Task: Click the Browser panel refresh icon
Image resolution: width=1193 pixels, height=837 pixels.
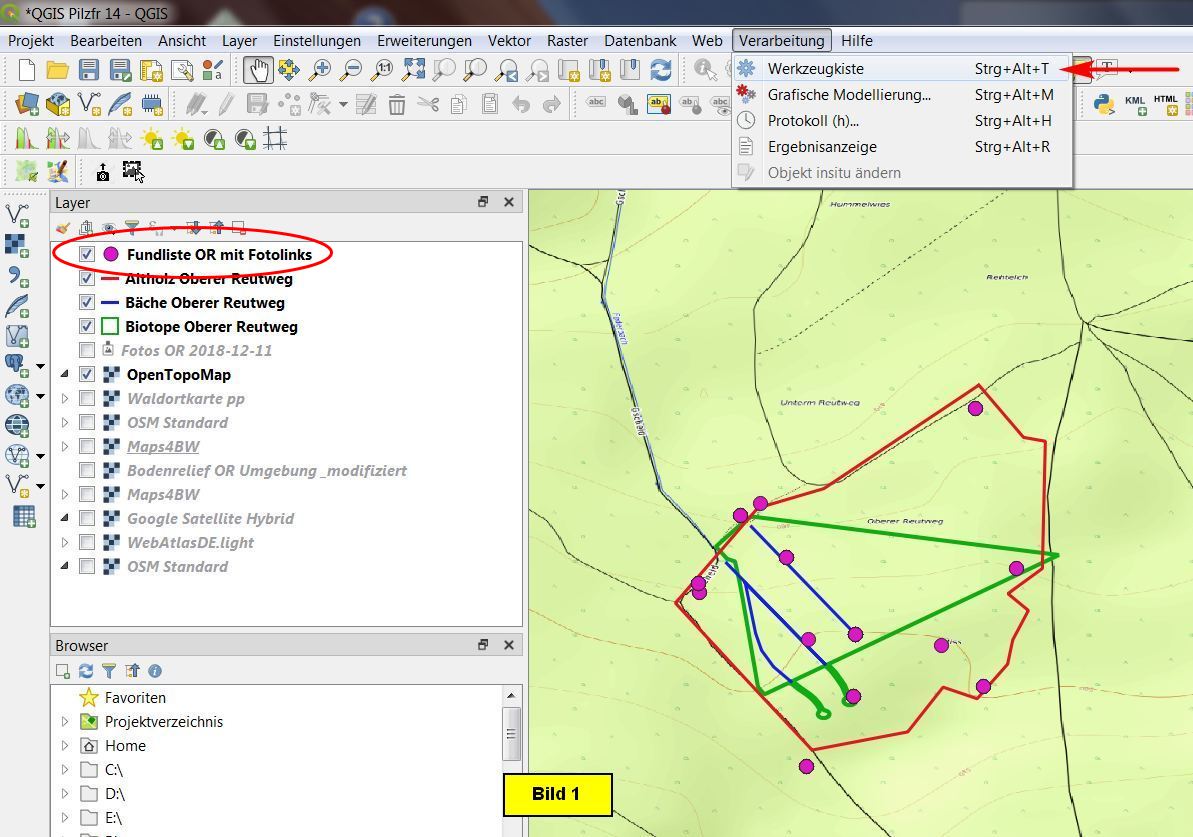Action: tap(86, 671)
